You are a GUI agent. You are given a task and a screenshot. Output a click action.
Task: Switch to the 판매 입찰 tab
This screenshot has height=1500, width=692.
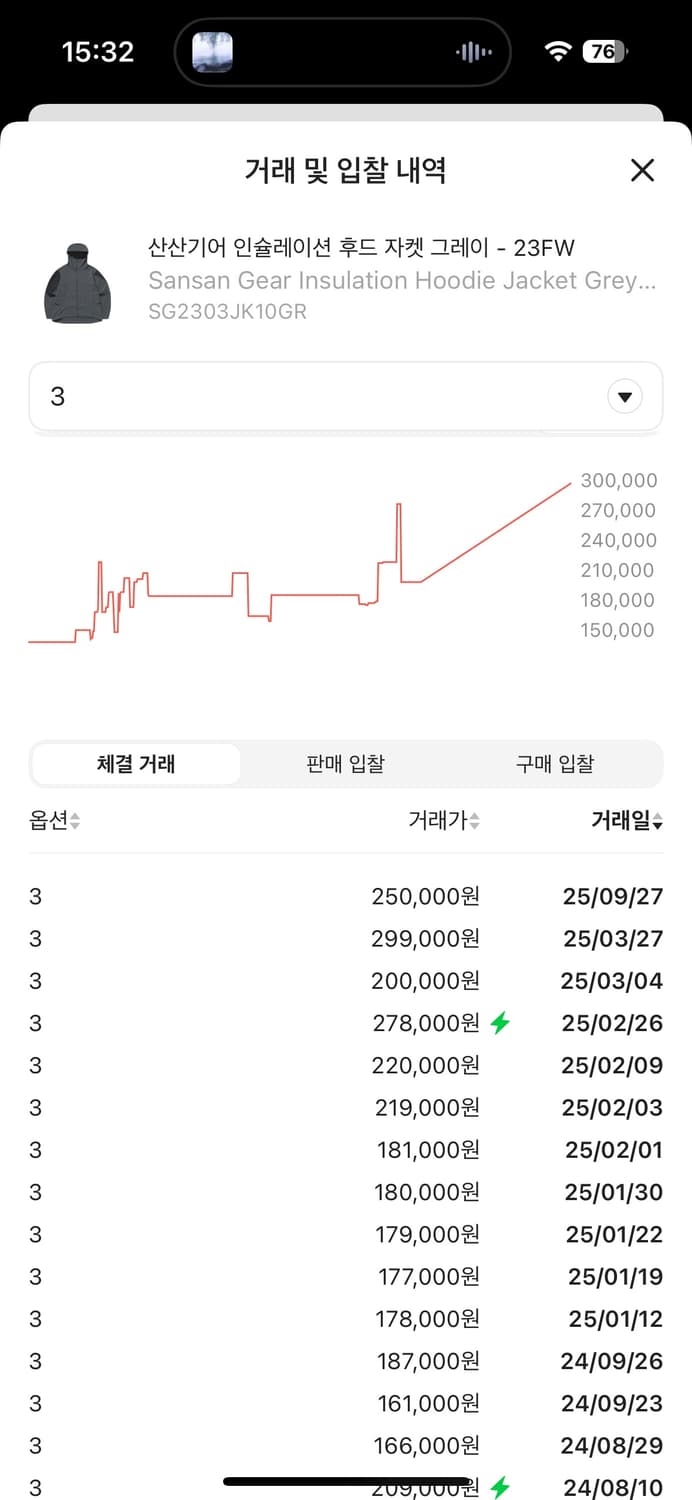345,763
